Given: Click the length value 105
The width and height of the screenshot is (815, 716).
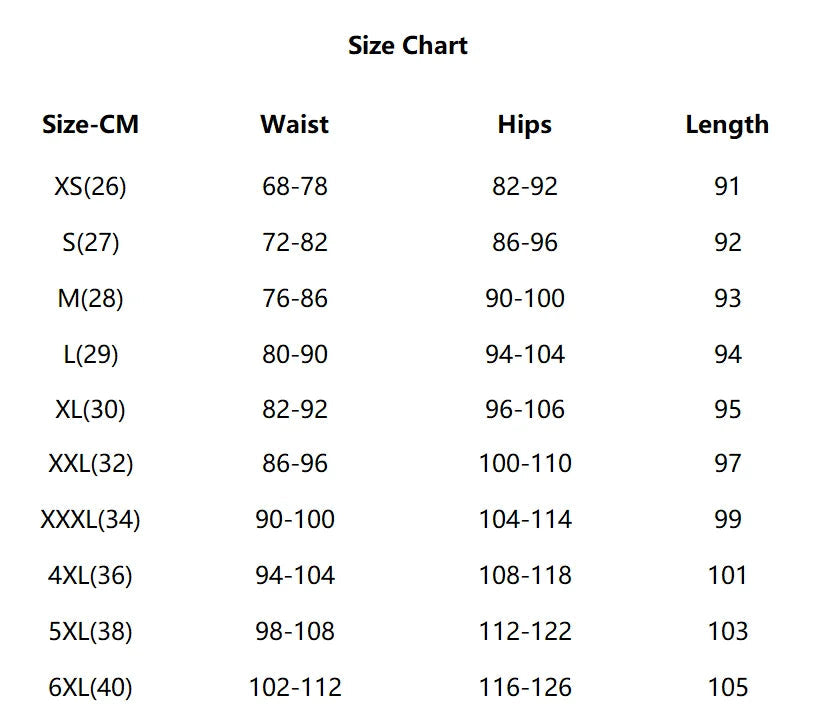Looking at the screenshot, I should coord(727,688).
